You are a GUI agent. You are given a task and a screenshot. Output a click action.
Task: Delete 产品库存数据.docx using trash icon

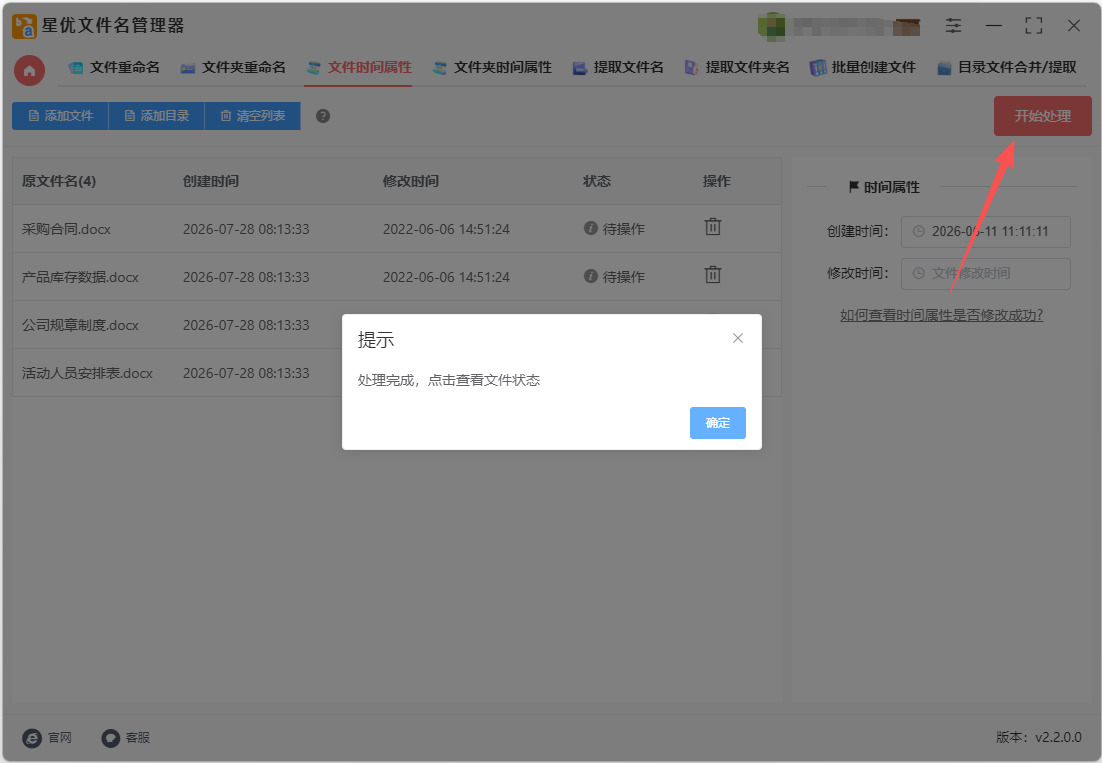tap(713, 275)
